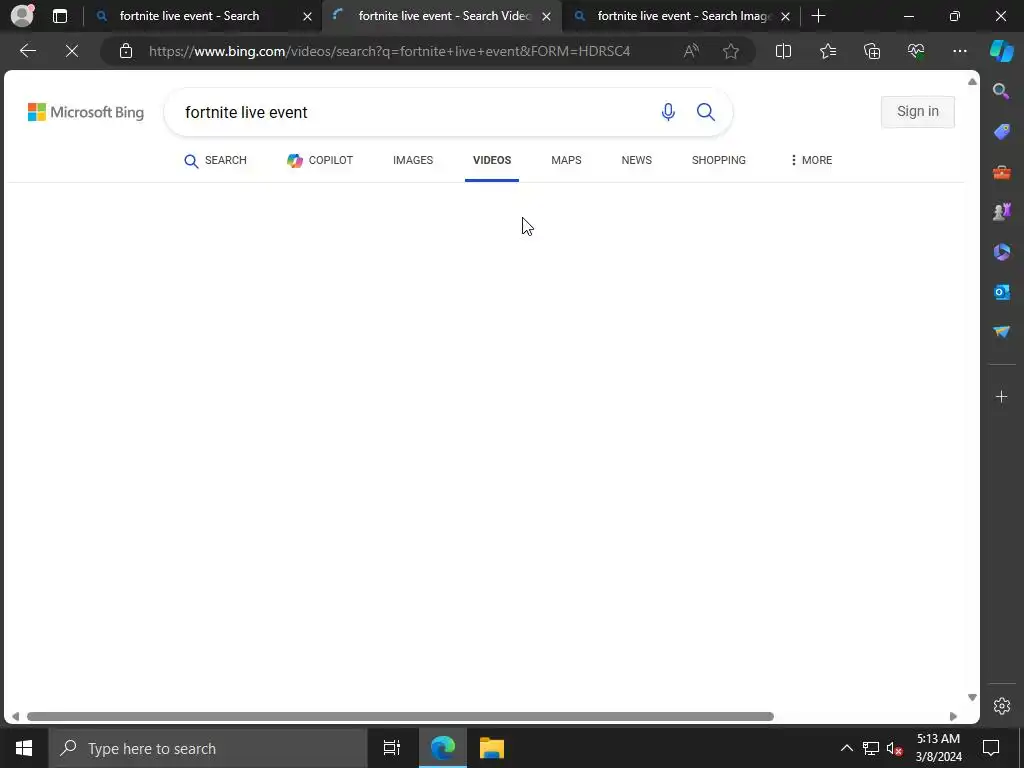Switch to 'fortnite live event - Search' browser tab
Image resolution: width=1024 pixels, height=768 pixels.
tap(202, 16)
